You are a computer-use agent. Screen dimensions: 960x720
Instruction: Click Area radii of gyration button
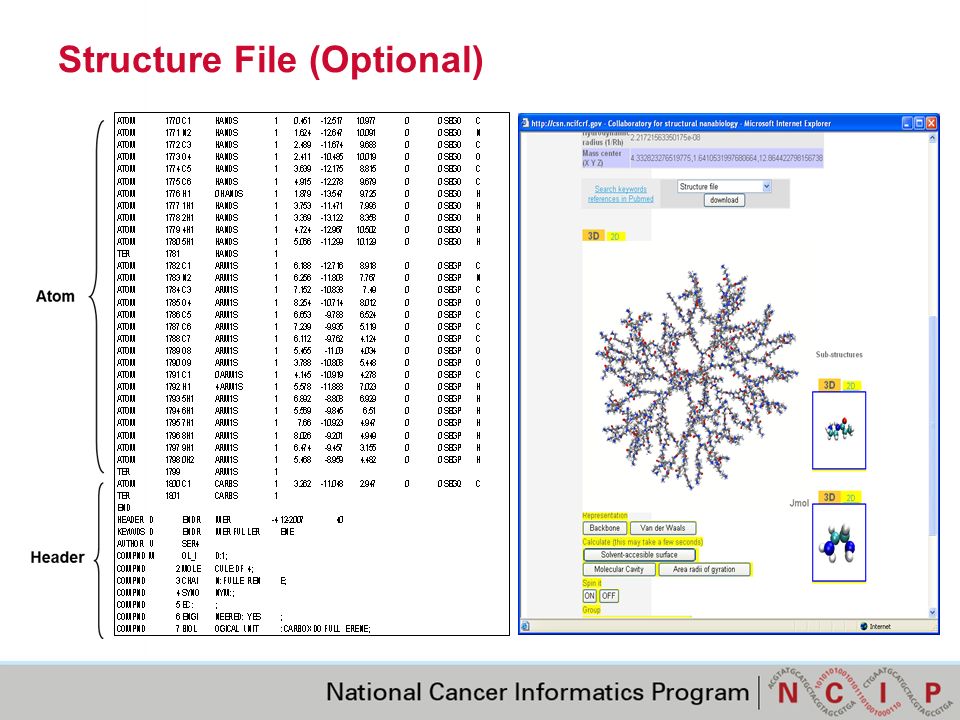coord(704,569)
